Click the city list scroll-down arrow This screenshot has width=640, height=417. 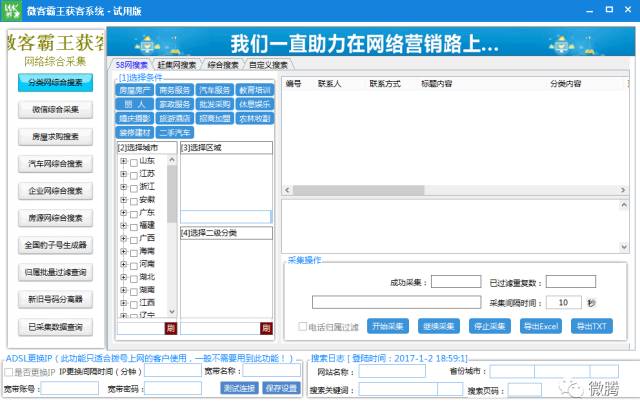tap(172, 312)
